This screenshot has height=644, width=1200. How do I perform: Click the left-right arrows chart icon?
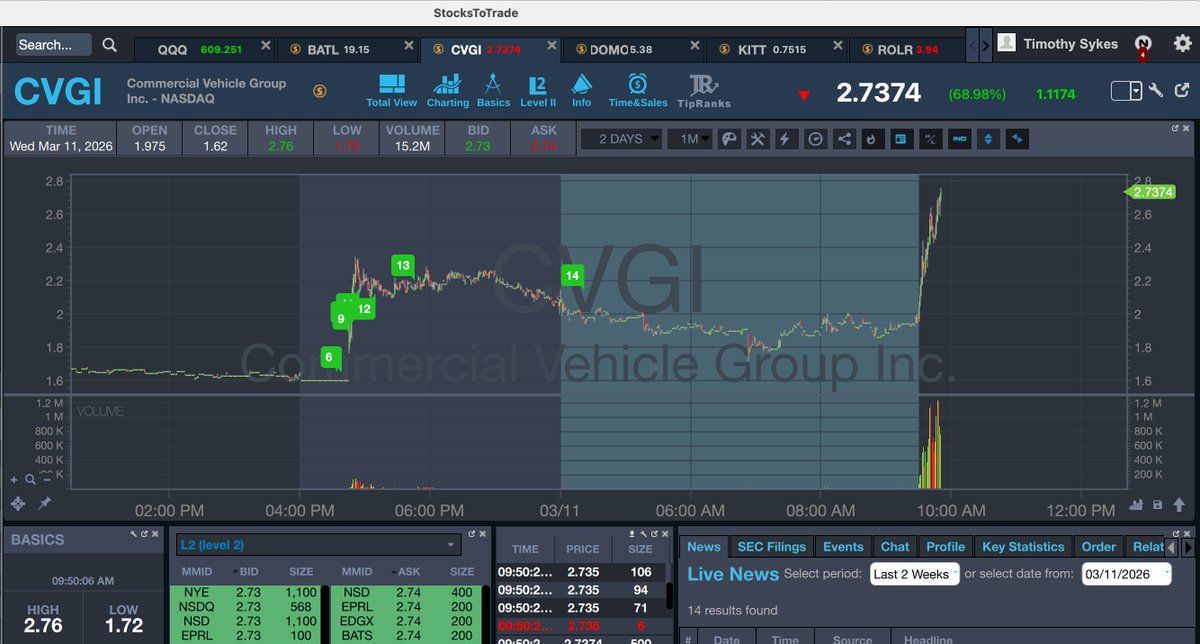pos(1018,139)
